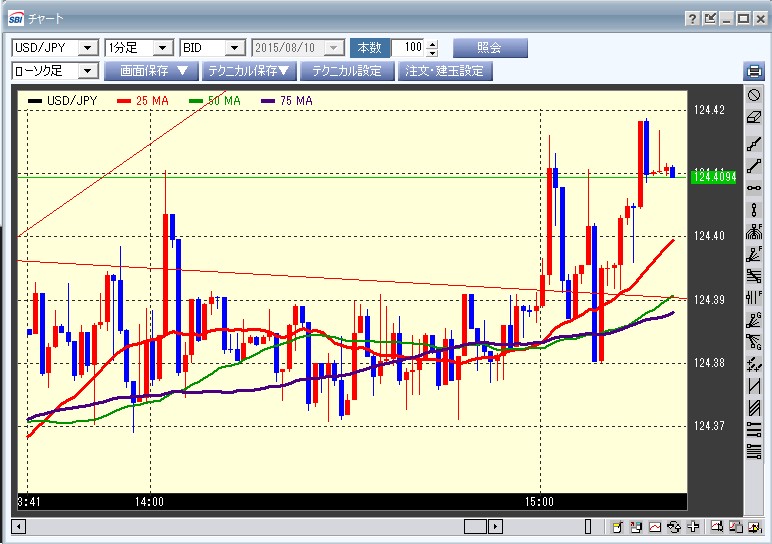Open the BID price type dropdown
The height and width of the screenshot is (544, 772).
tap(235, 48)
